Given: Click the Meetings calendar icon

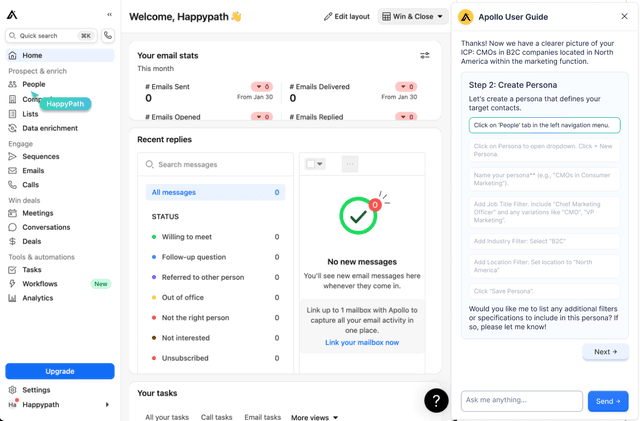Looking at the screenshot, I should tap(13, 213).
